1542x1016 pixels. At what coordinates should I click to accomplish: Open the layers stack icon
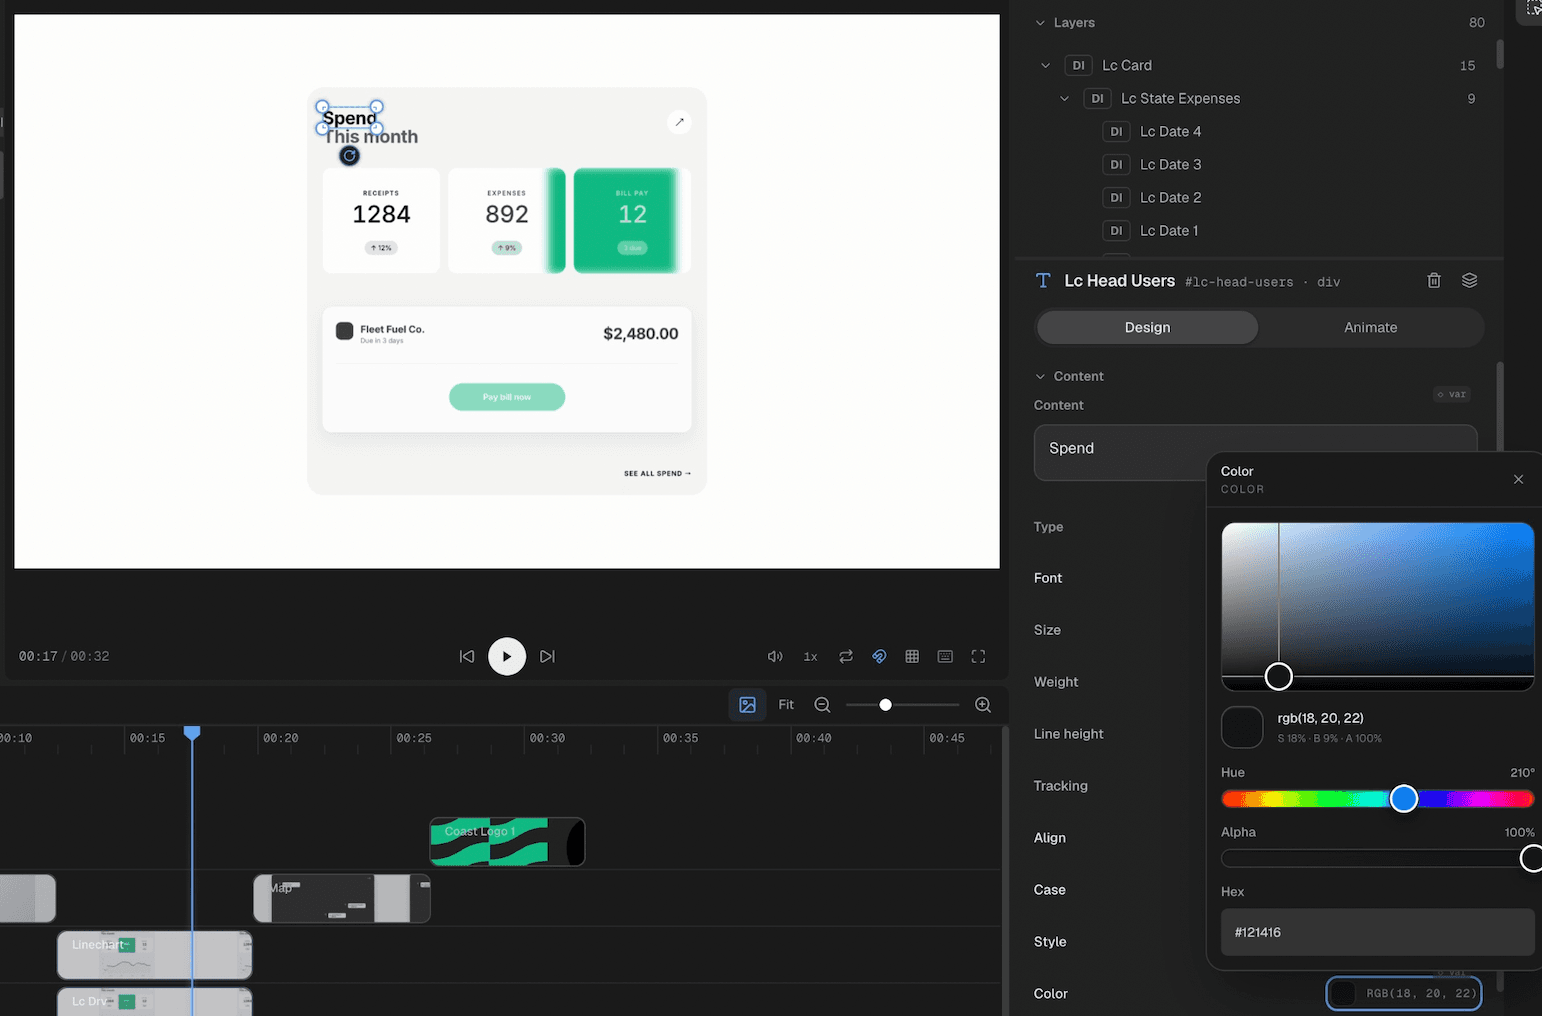pos(1469,281)
